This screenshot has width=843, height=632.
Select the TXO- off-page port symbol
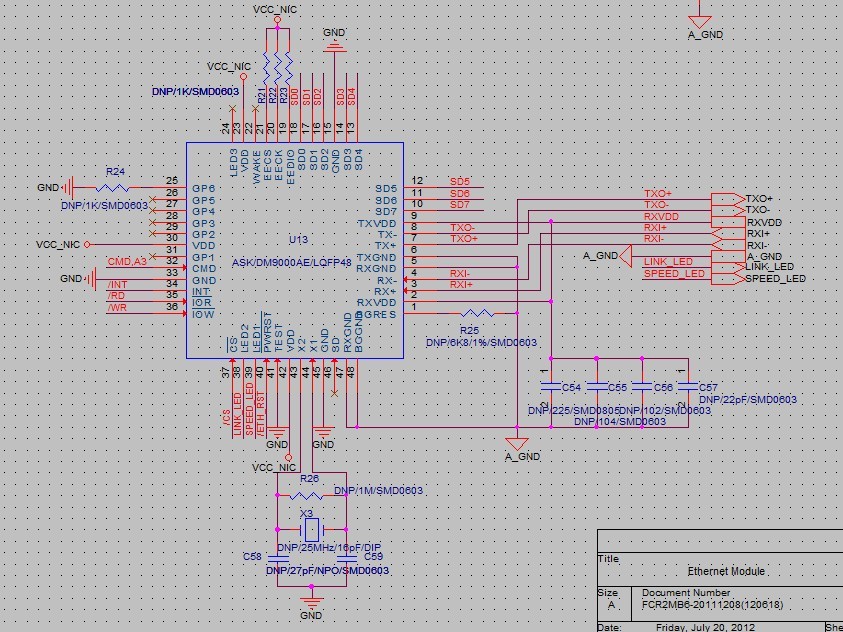coord(728,210)
